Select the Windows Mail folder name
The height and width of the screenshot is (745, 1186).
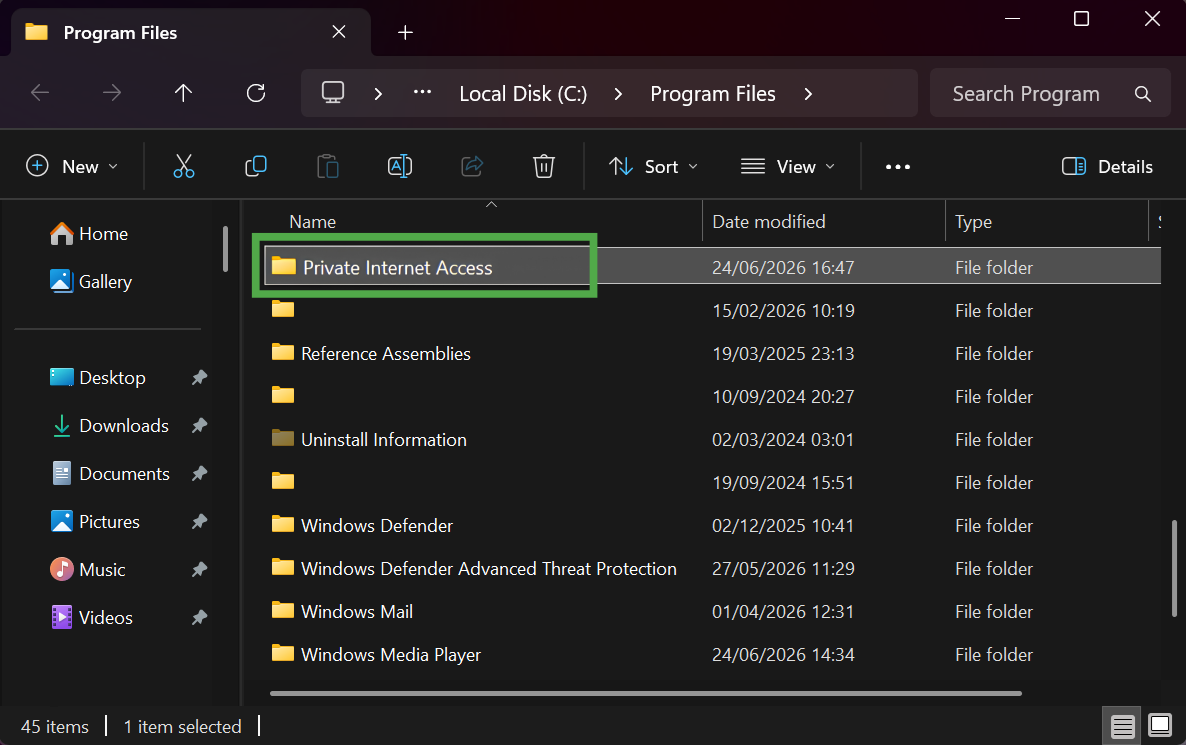coord(357,611)
